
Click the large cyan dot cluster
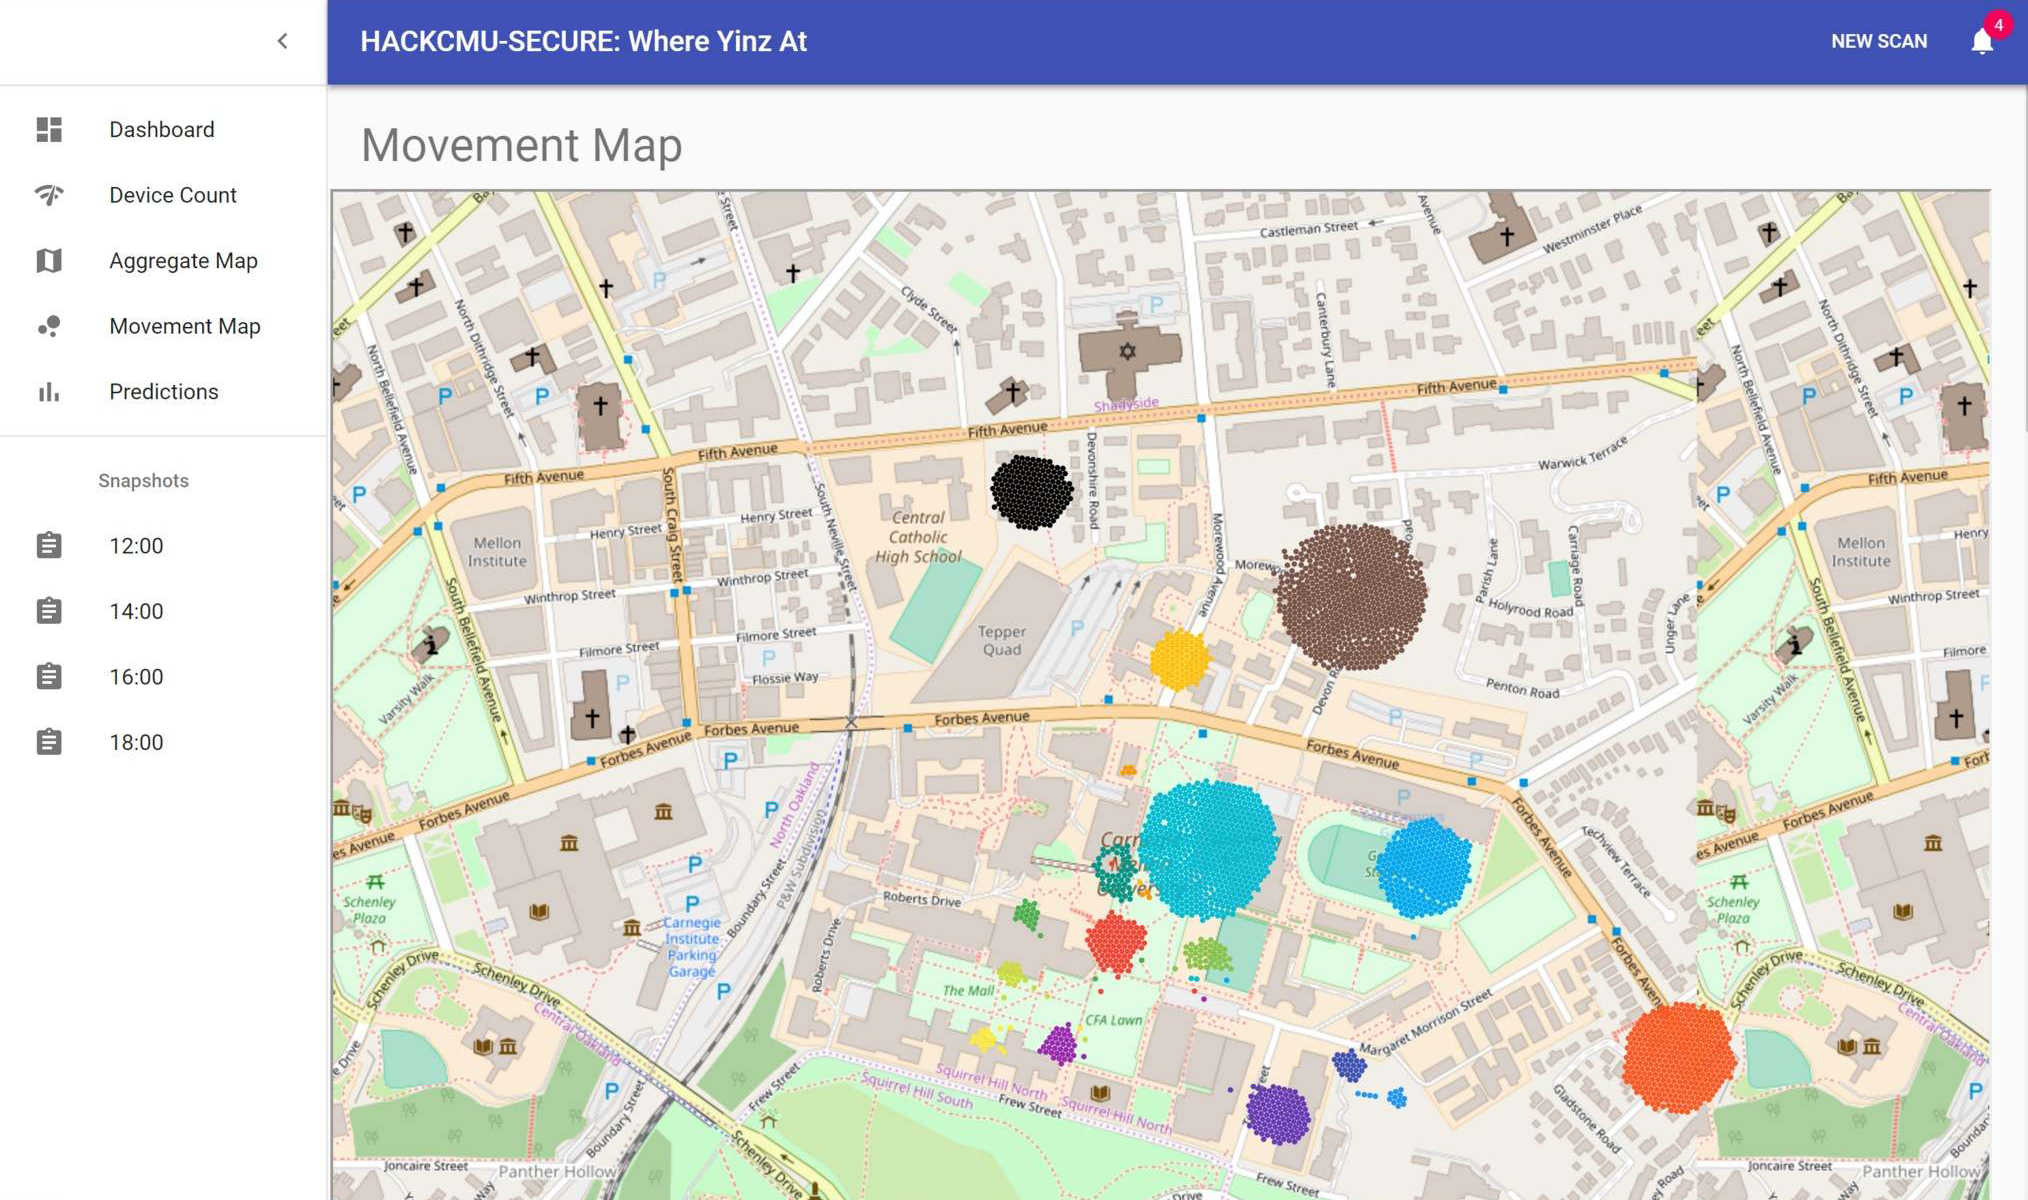(1209, 850)
